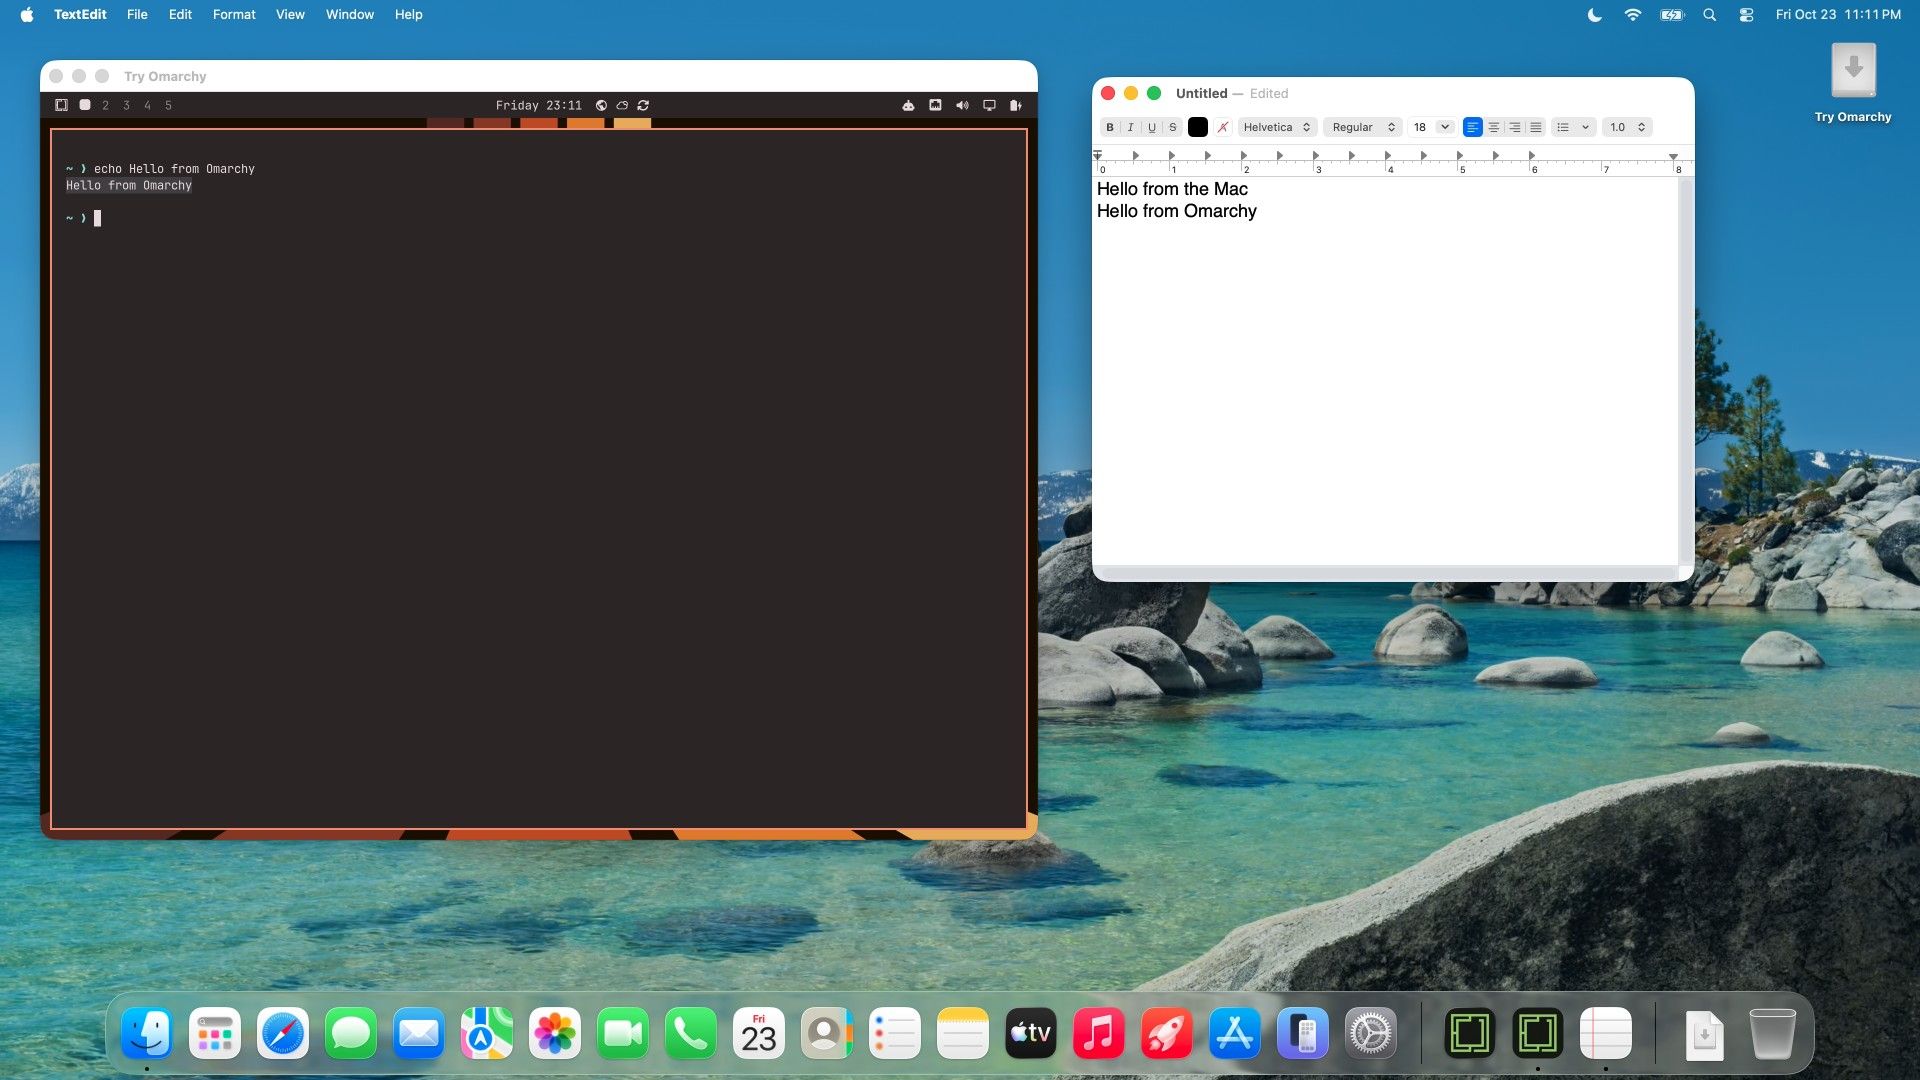1920x1080 pixels.
Task: Click the update refresh icon in Omarchy bar
Action: (x=643, y=105)
